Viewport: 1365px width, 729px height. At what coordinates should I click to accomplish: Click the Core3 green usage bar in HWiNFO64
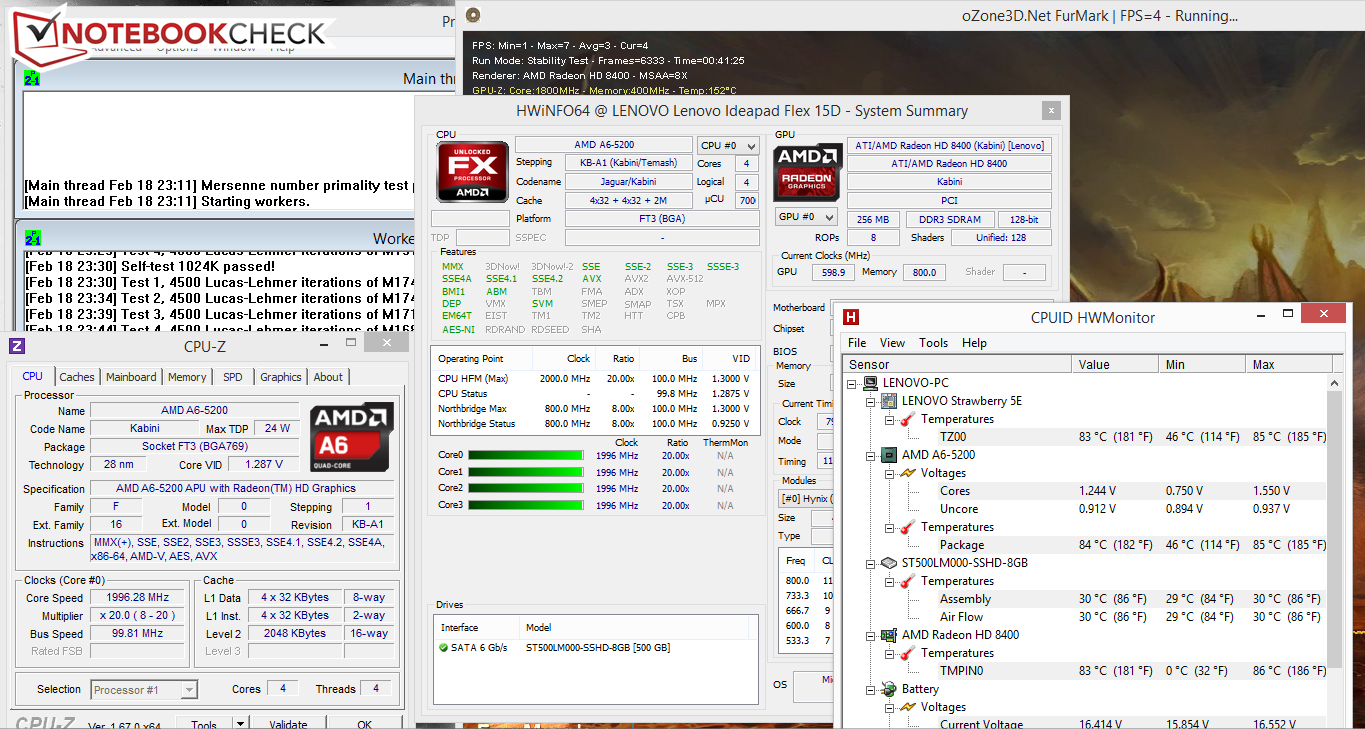tap(526, 505)
